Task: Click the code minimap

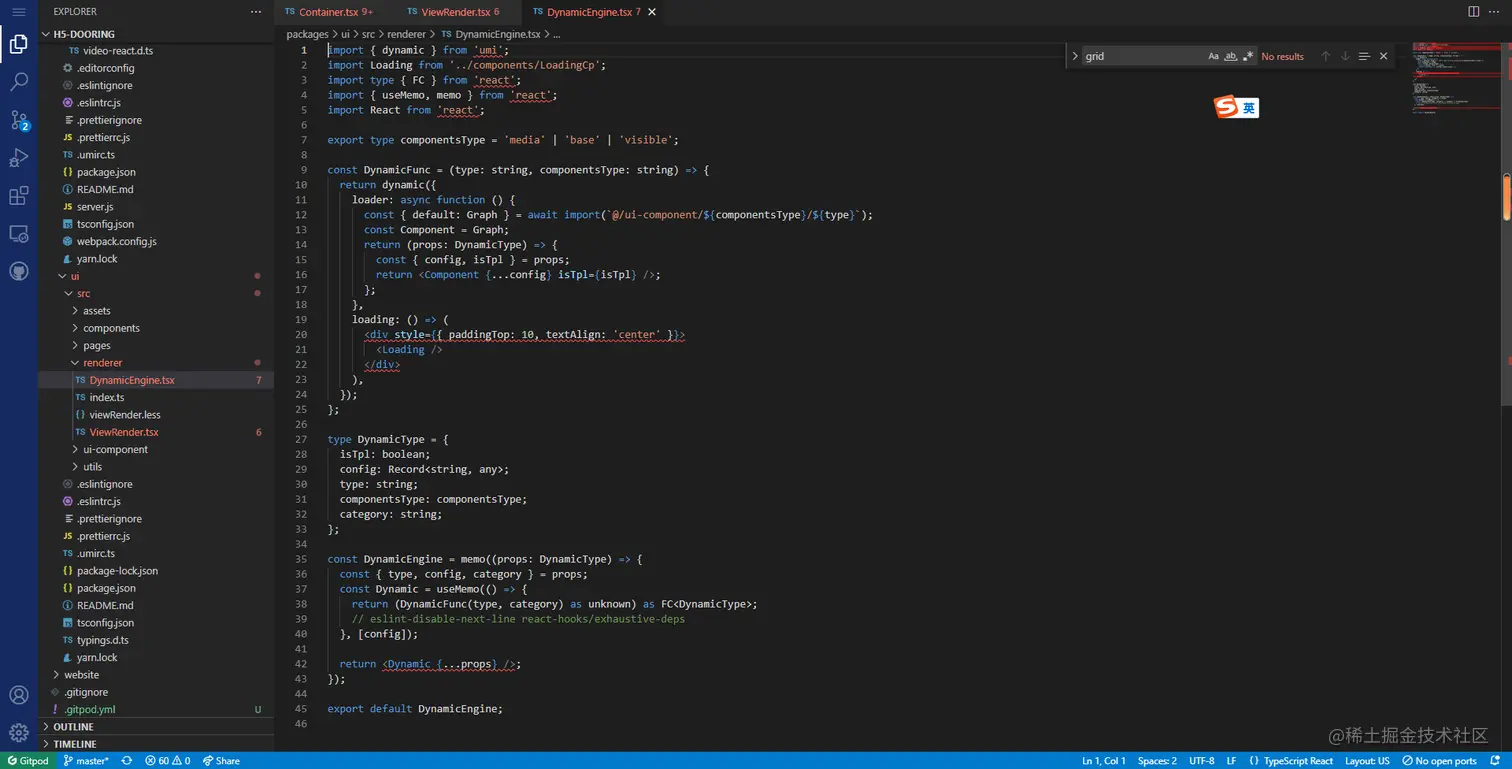Action: click(x=1456, y=78)
